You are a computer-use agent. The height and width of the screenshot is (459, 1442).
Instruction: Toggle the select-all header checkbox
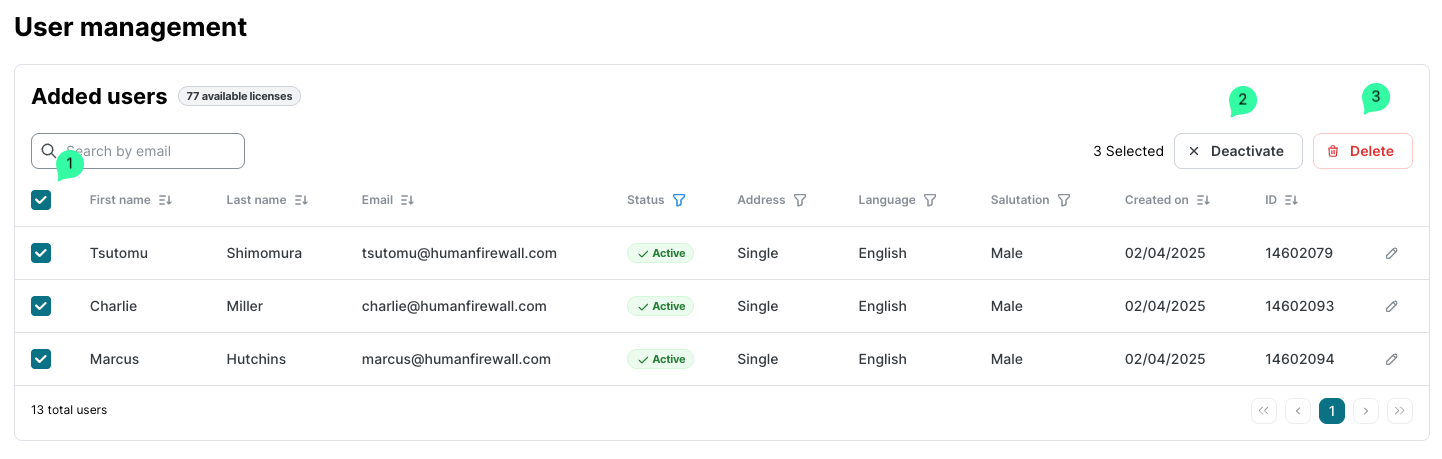pos(41,200)
